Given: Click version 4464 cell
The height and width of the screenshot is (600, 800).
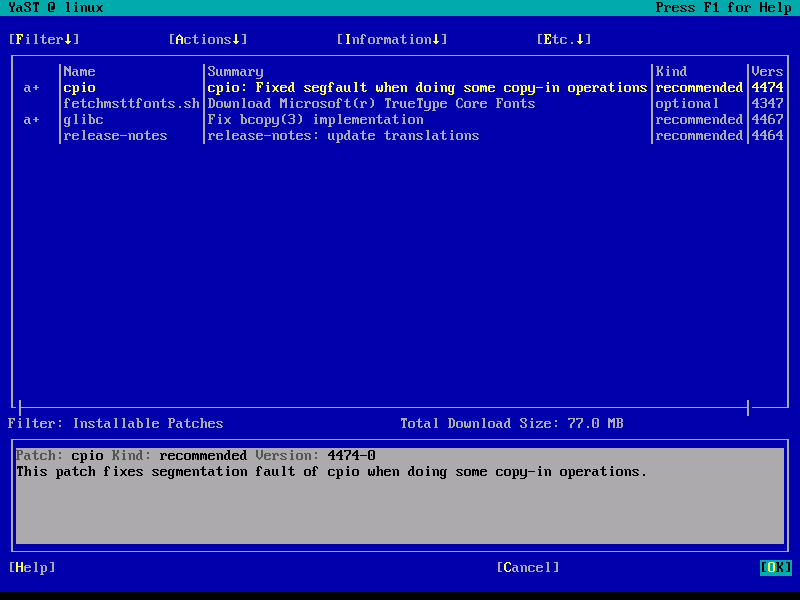Looking at the screenshot, I should pos(767,136).
